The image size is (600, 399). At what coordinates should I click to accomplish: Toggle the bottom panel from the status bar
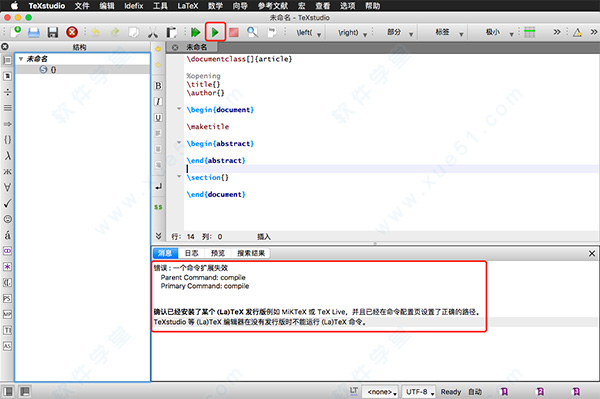(25, 391)
